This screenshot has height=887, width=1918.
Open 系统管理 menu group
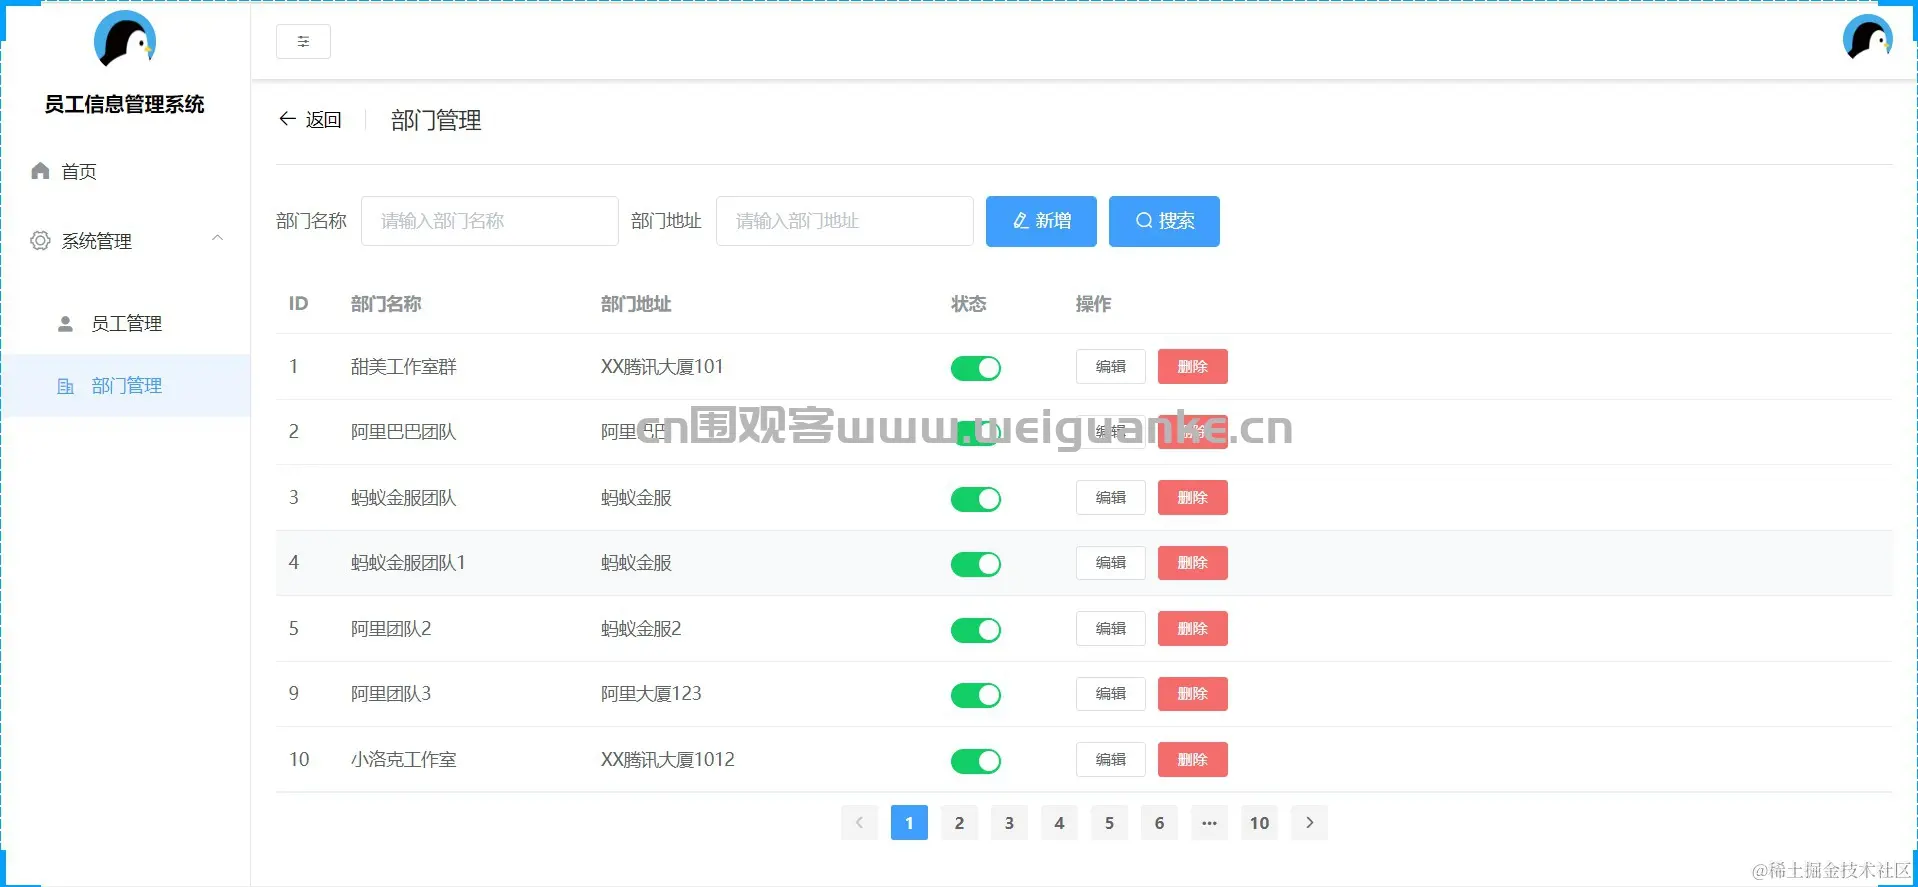pos(125,241)
